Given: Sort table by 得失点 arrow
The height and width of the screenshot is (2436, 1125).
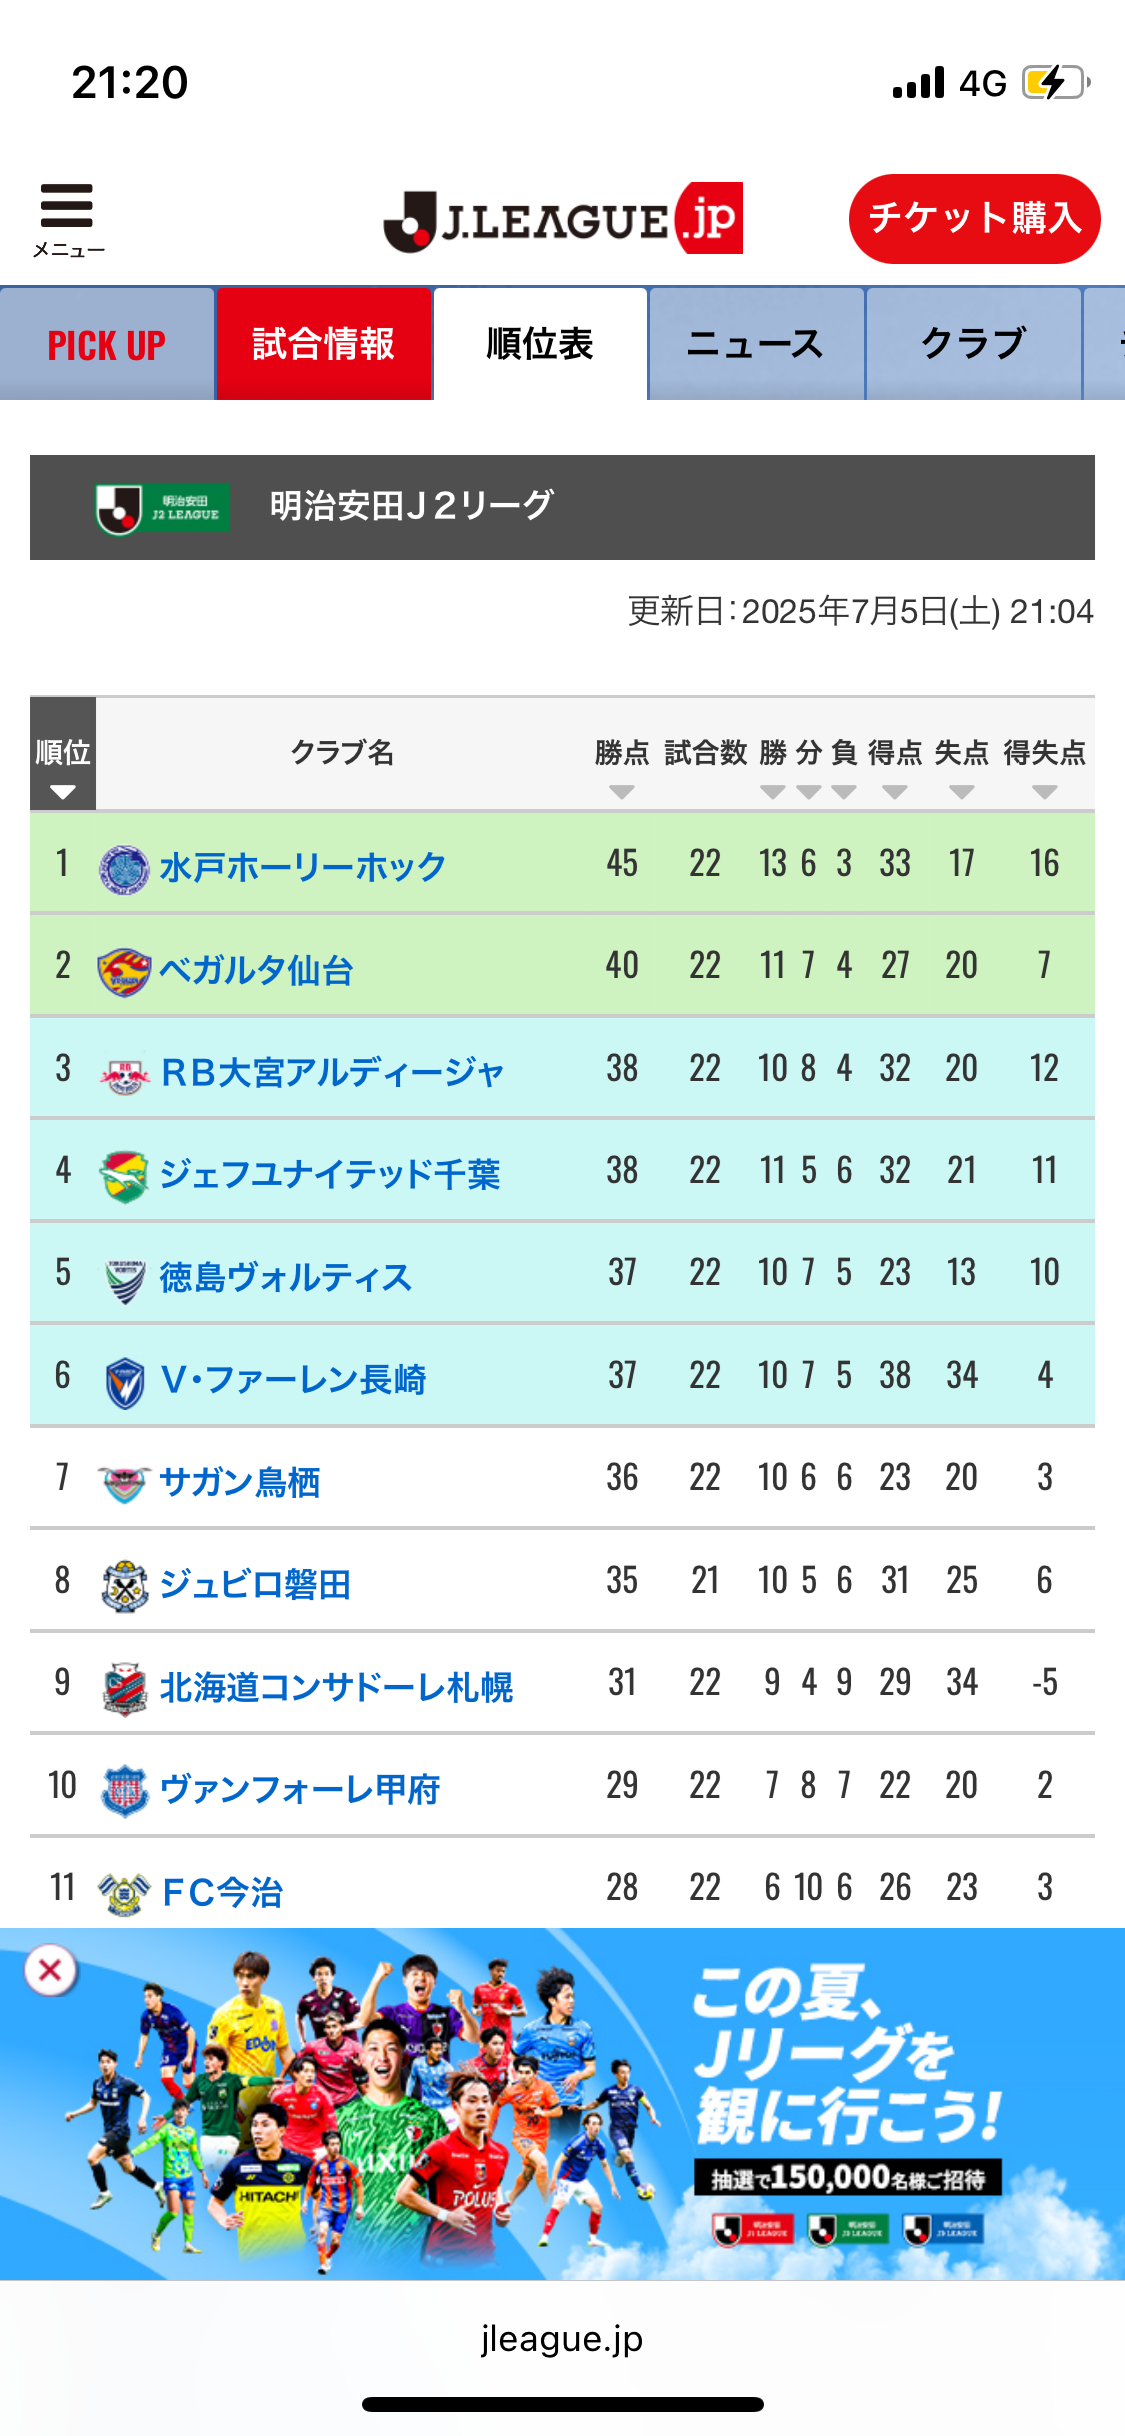Looking at the screenshot, I should pyautogui.click(x=1045, y=792).
